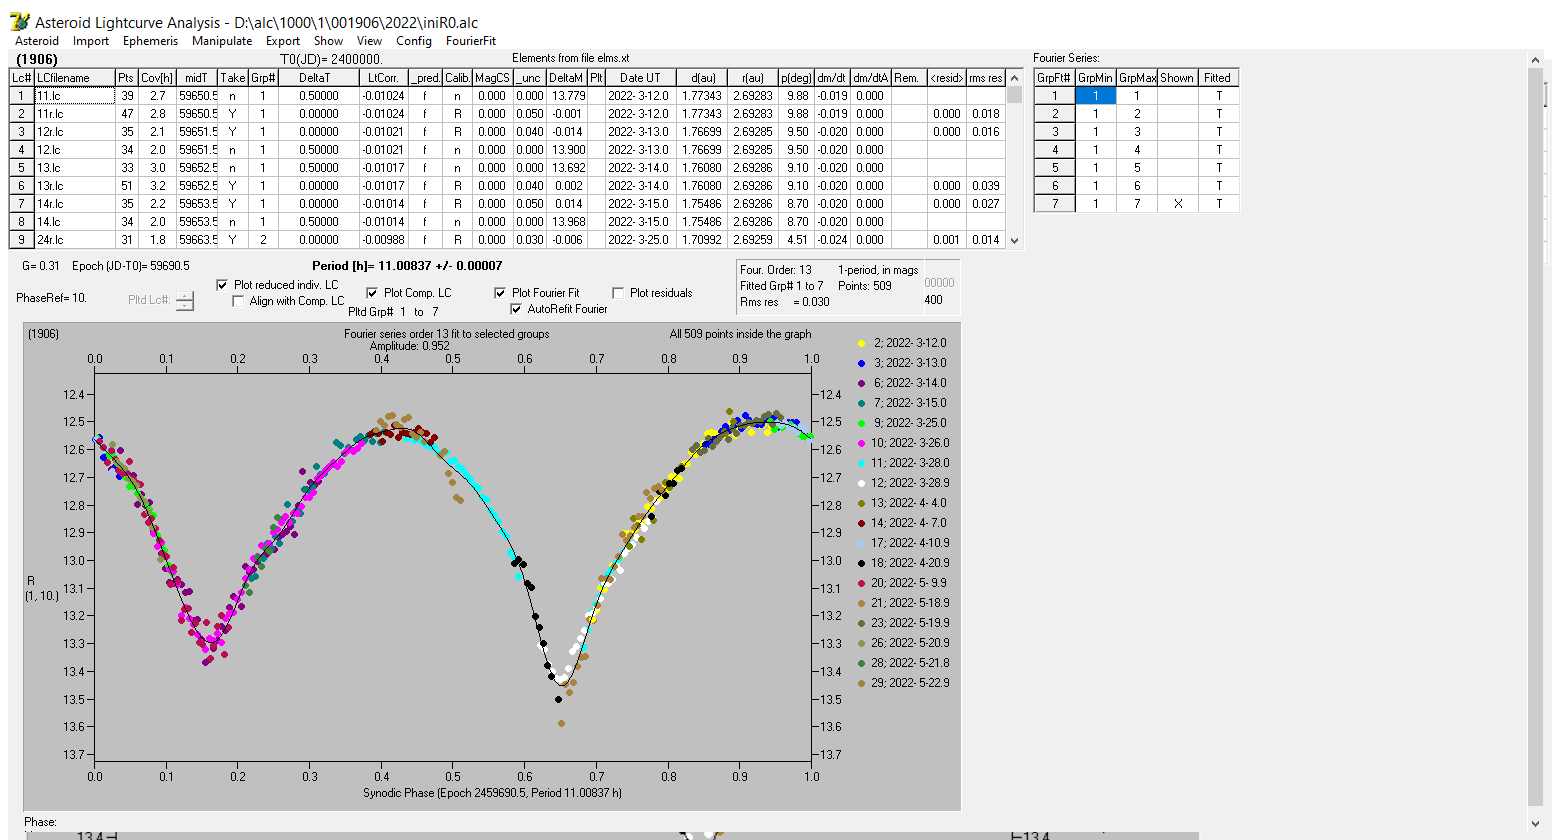Click yellow legend dot for 2022-3-12.0
This screenshot has height=840, width=1552.
pyautogui.click(x=861, y=343)
